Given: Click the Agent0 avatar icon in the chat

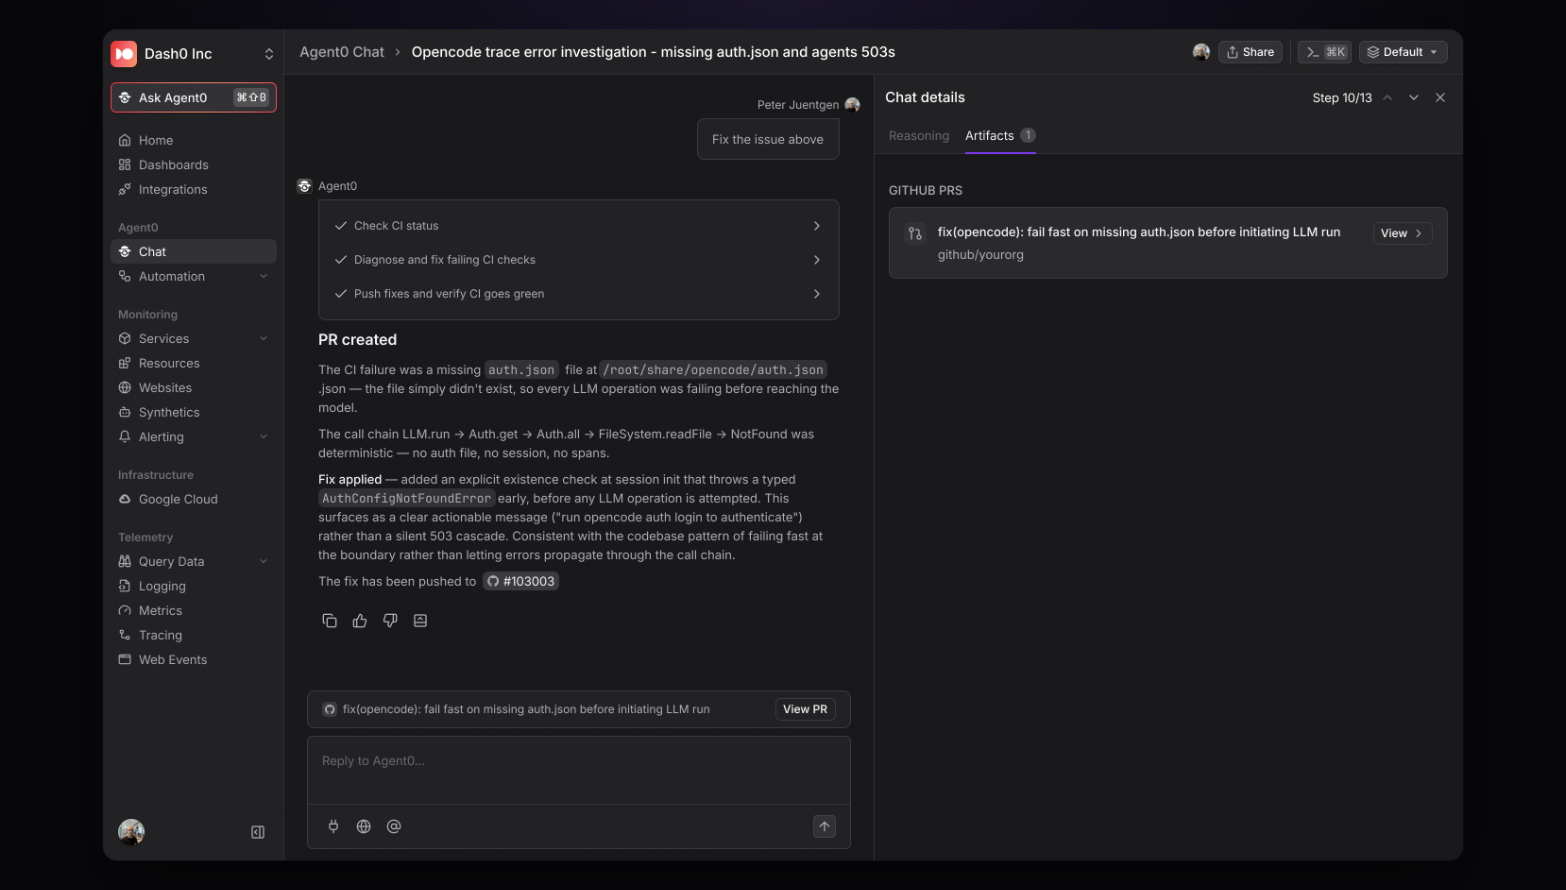Looking at the screenshot, I should [305, 186].
